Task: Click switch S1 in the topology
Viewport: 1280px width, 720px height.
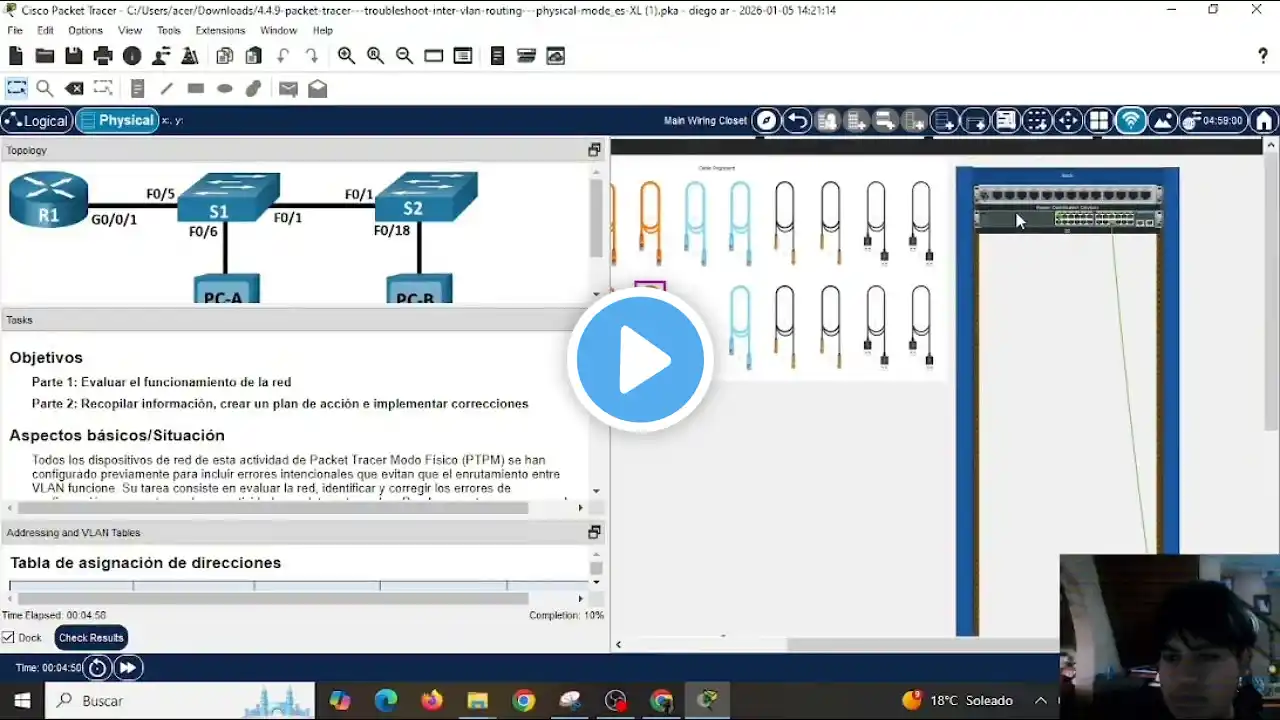Action: pos(228,198)
